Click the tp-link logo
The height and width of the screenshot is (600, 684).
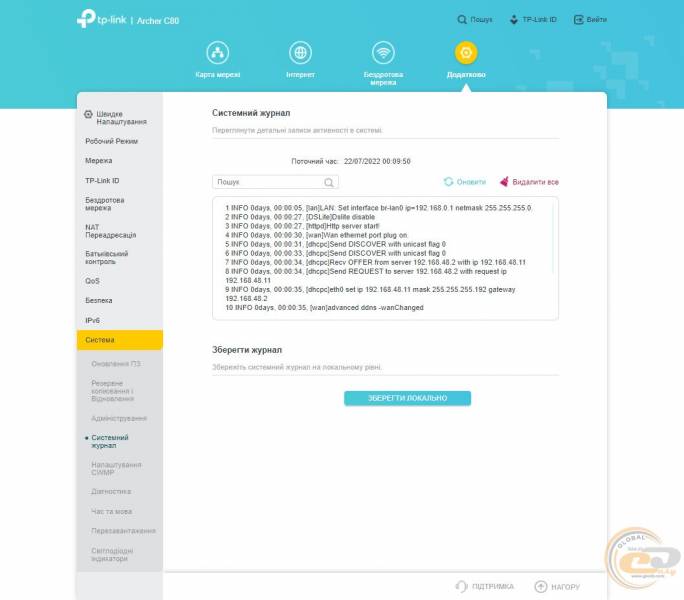102,19
